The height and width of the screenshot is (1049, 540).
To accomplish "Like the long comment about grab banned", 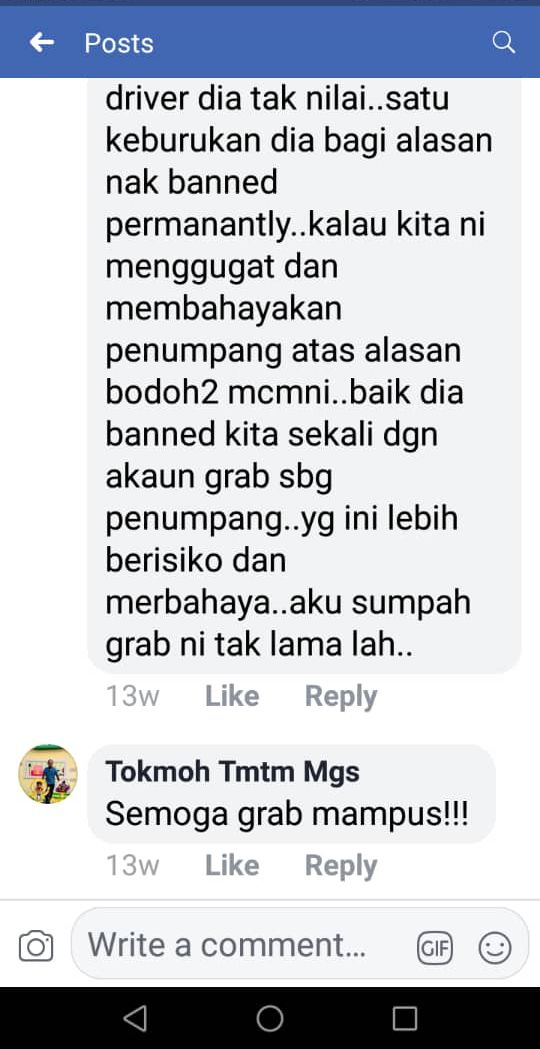I will point(232,696).
